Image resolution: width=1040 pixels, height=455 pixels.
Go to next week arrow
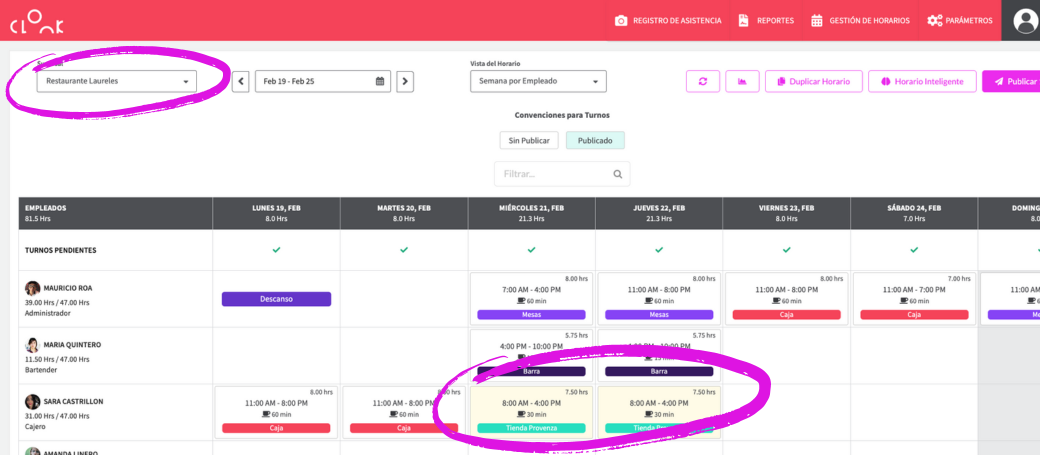pos(405,81)
